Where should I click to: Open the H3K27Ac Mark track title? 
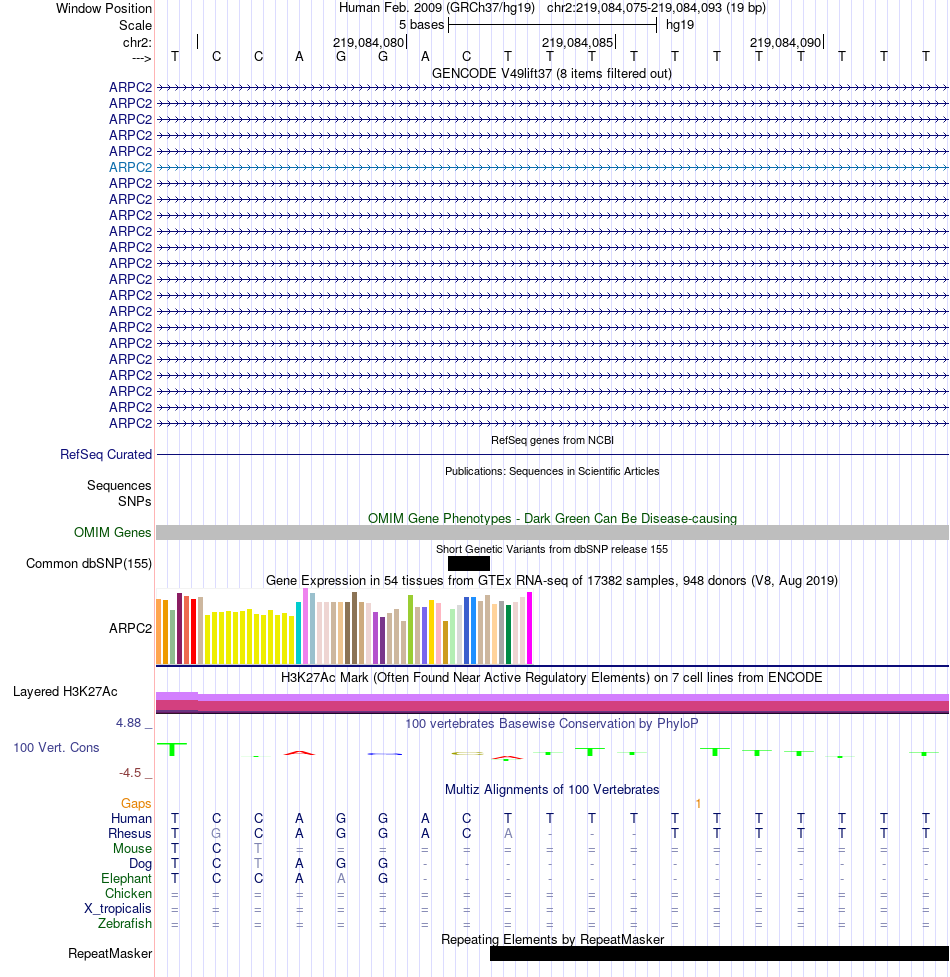(552, 677)
